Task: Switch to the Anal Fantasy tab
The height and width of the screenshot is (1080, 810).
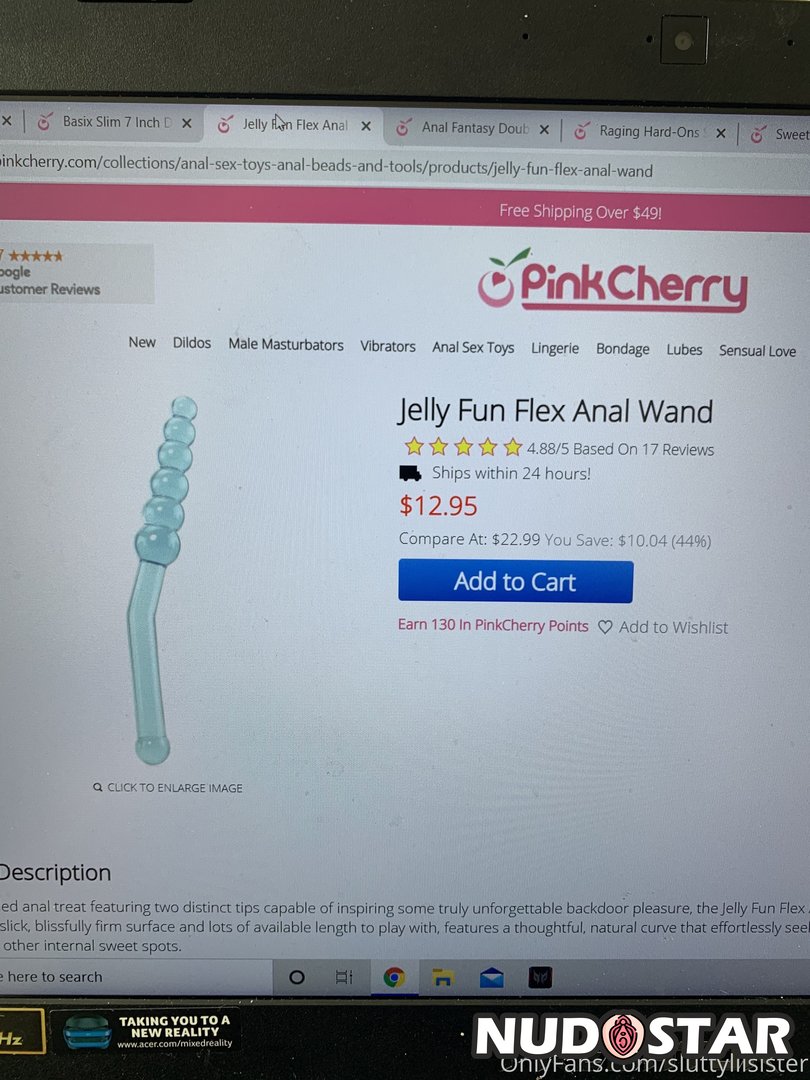Action: (x=474, y=128)
